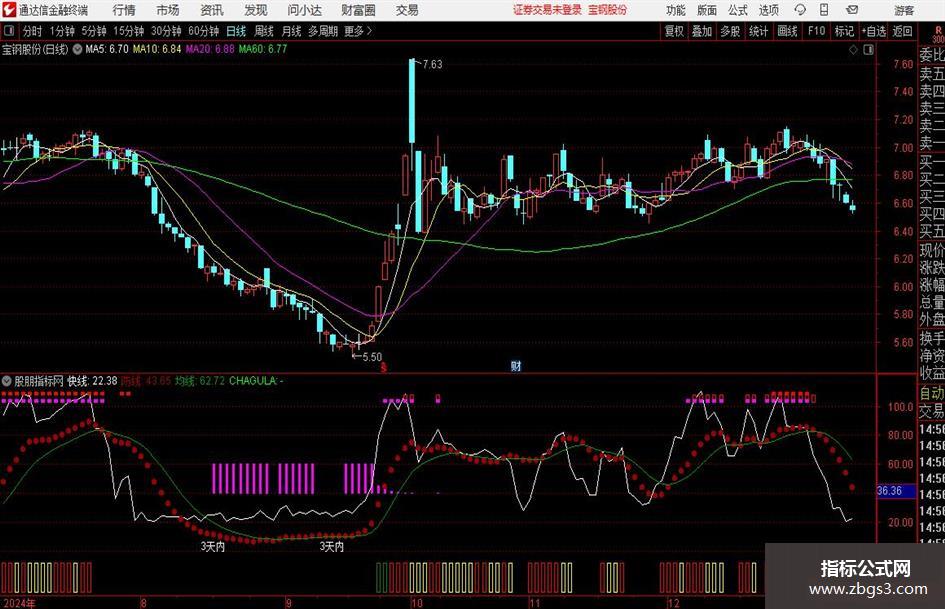Switch to 5分钟 chart period

tap(93, 31)
